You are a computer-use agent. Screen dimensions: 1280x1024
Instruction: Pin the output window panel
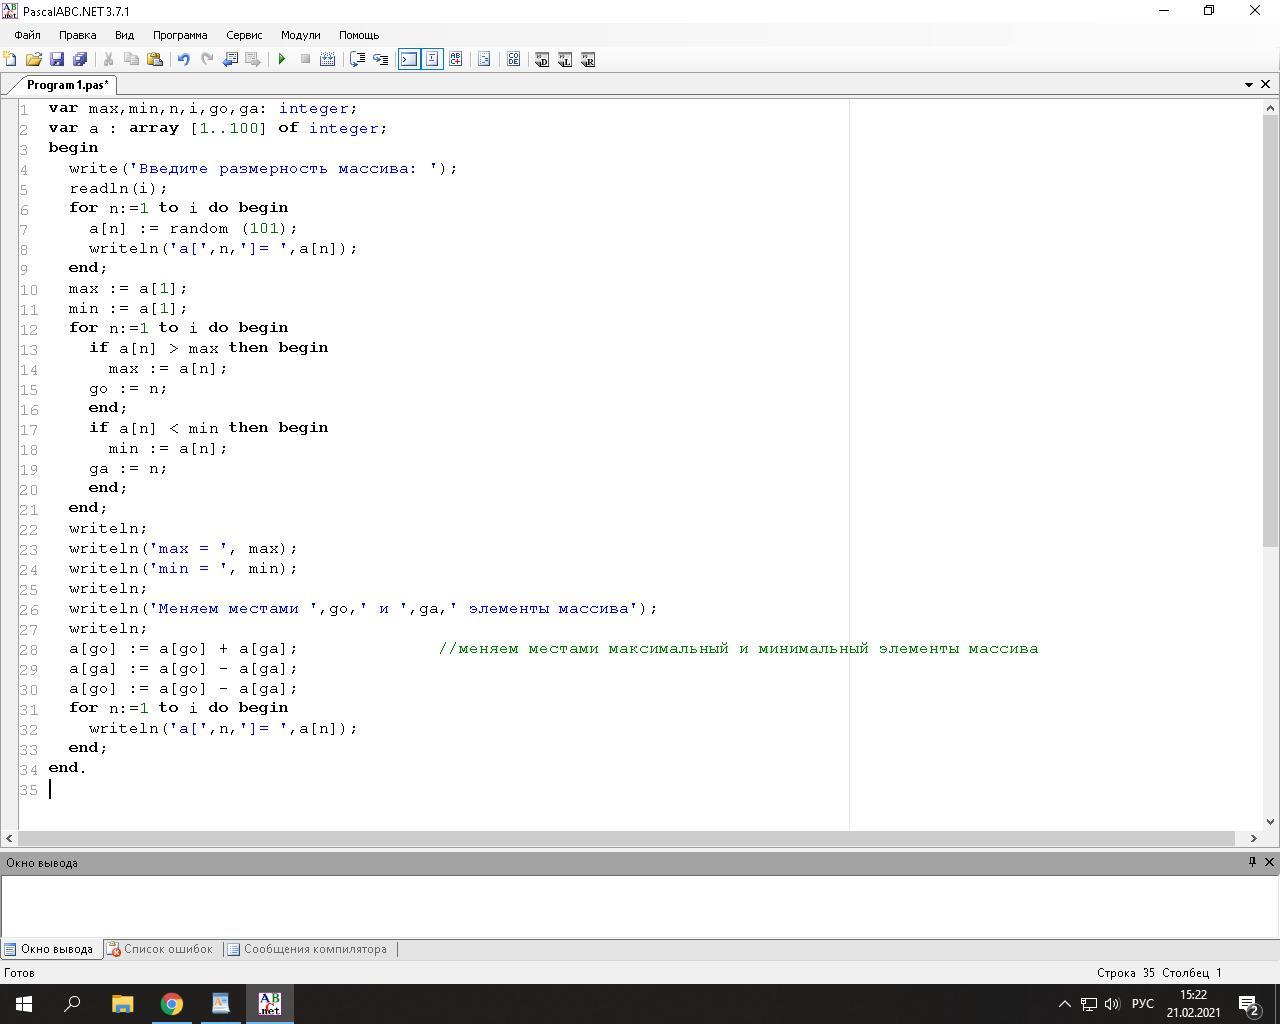[1252, 862]
